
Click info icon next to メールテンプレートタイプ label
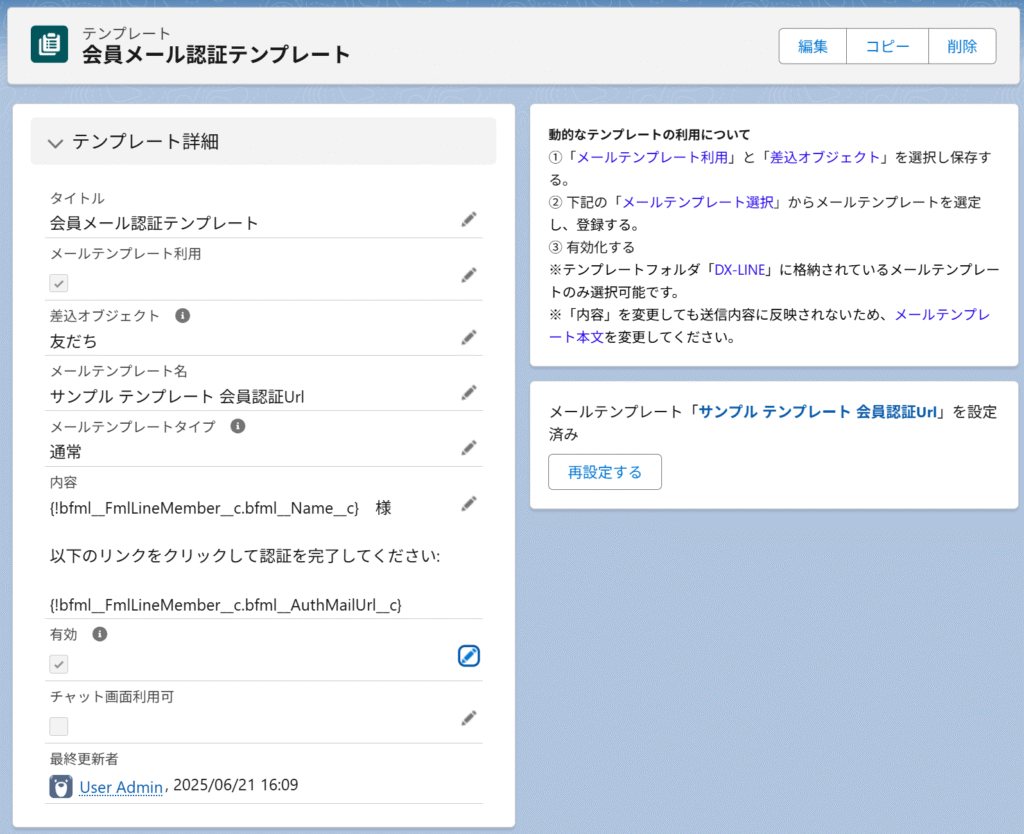point(238,426)
